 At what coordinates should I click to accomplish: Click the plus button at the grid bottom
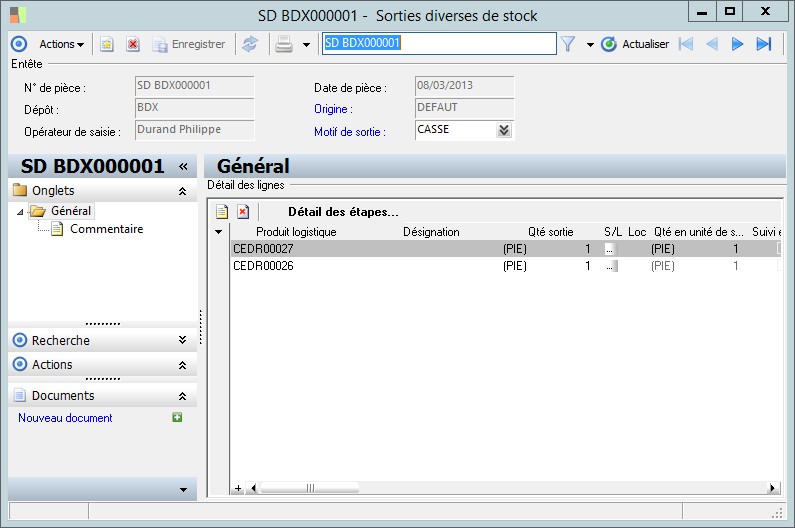(x=238, y=488)
